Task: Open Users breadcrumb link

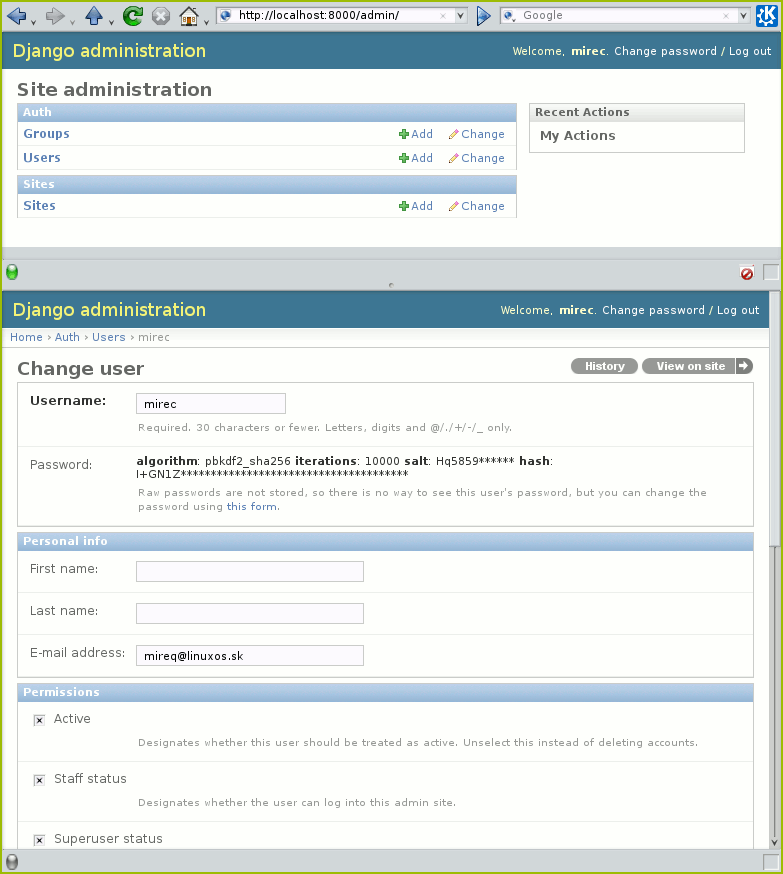Action: point(109,337)
